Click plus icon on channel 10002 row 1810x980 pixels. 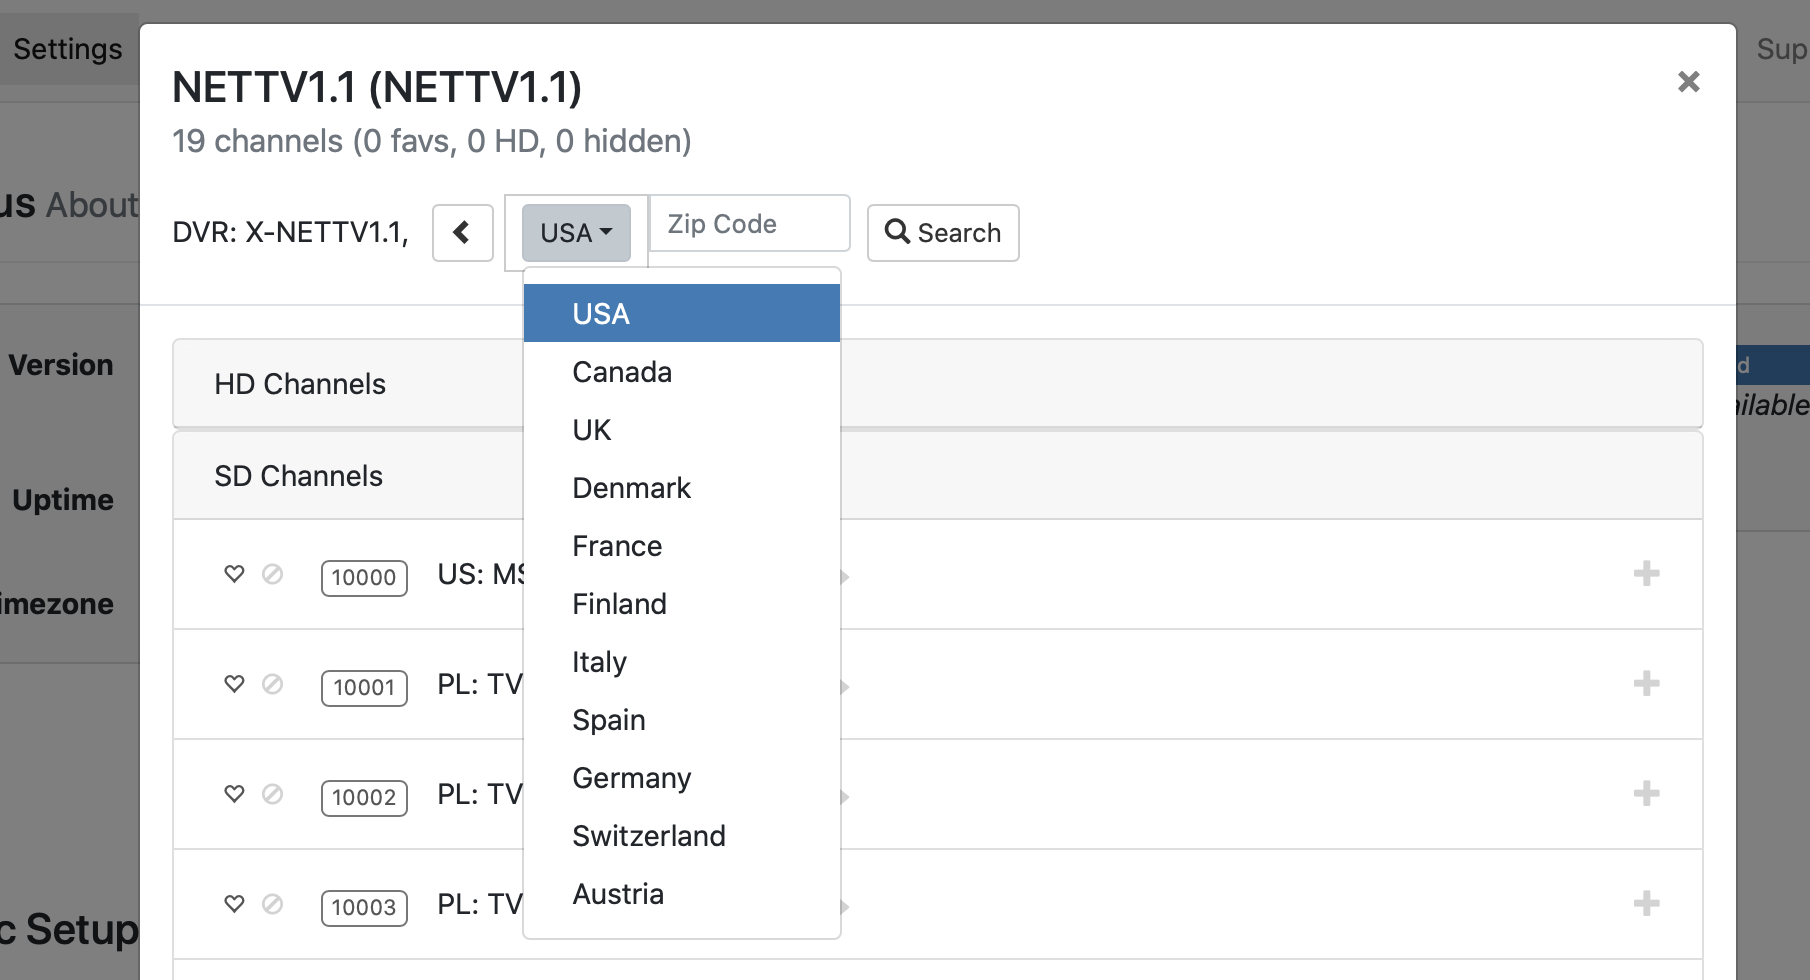click(x=1646, y=794)
